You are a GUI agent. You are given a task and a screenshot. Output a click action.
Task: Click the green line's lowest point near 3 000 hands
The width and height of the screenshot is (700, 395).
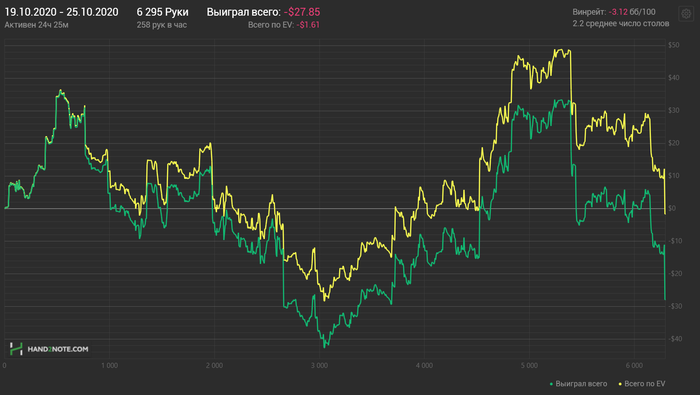tap(325, 346)
